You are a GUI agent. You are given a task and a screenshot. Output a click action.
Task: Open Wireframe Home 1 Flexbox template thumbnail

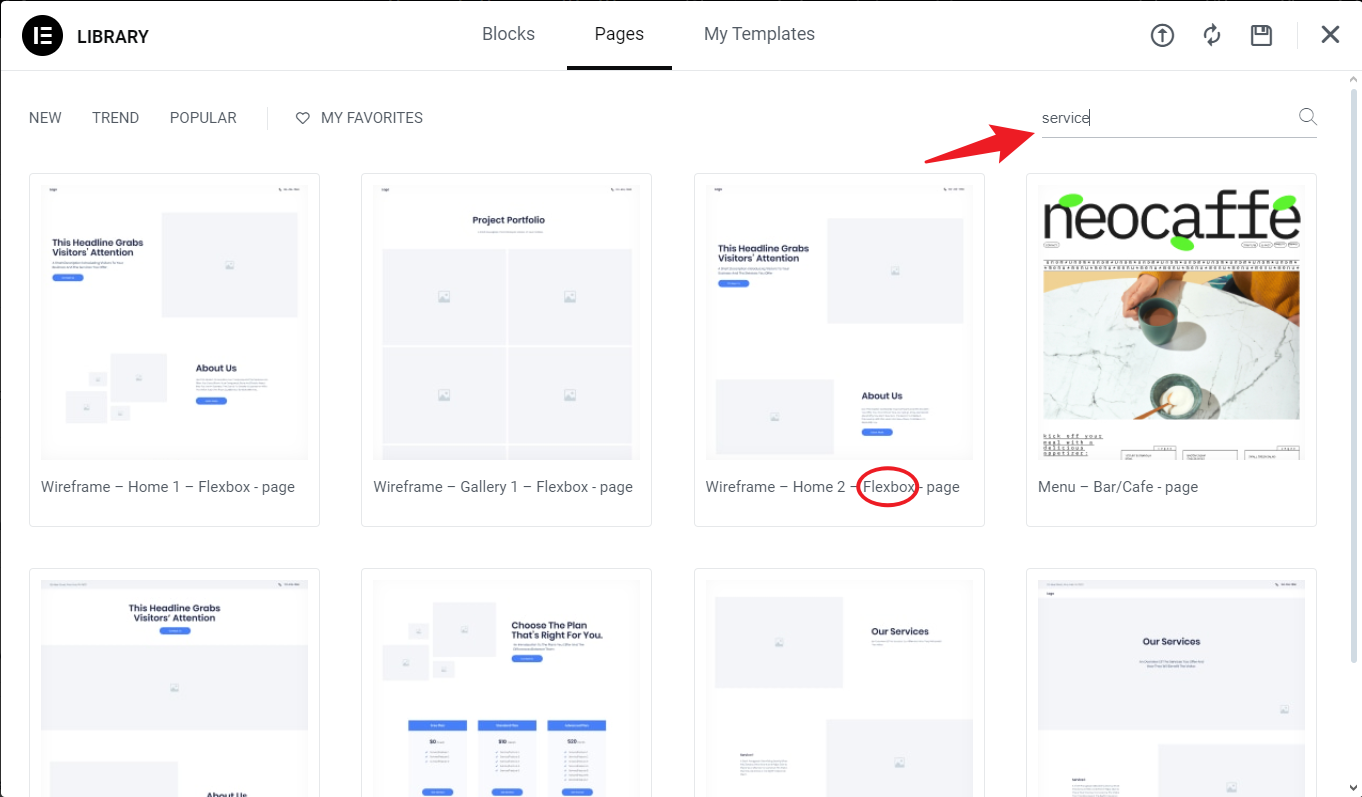coord(174,322)
